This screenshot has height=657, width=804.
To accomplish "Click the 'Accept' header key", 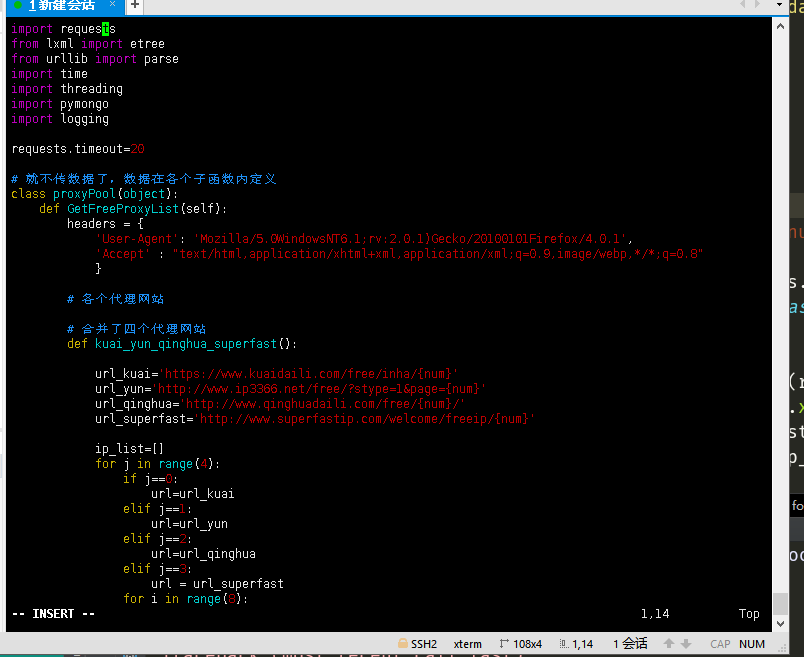I will tap(123, 254).
